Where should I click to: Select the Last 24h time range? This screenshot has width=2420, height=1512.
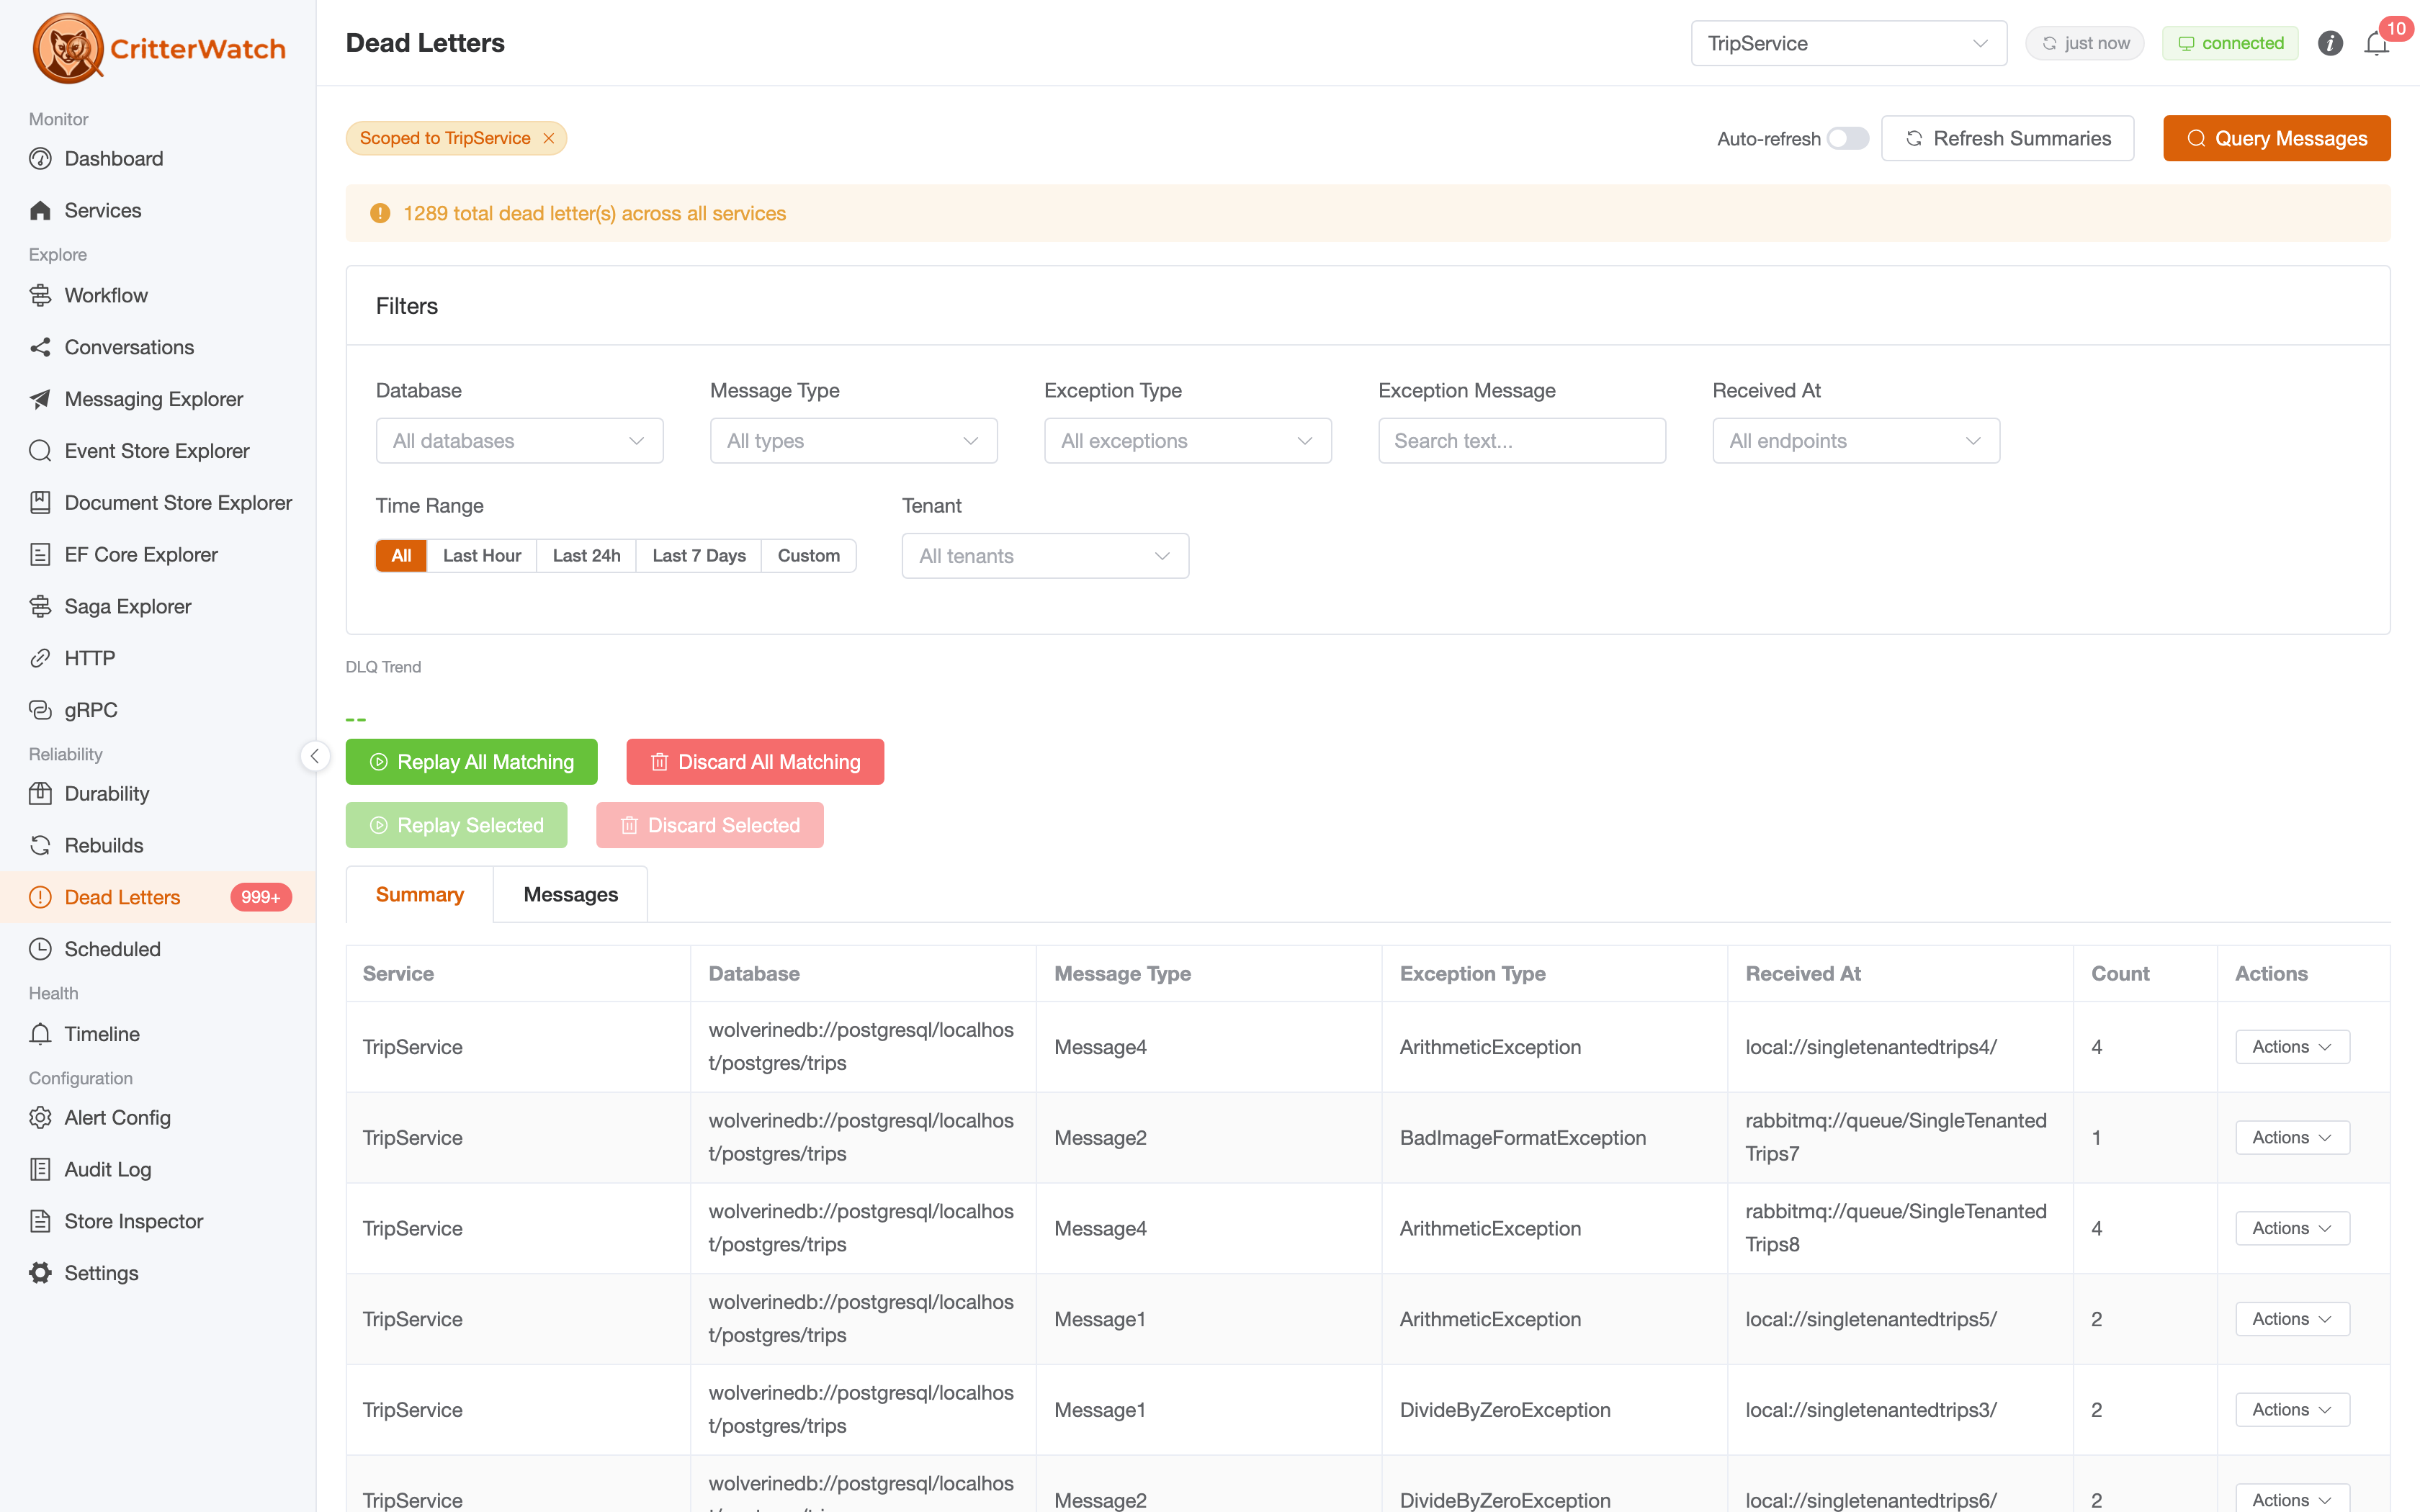point(586,556)
